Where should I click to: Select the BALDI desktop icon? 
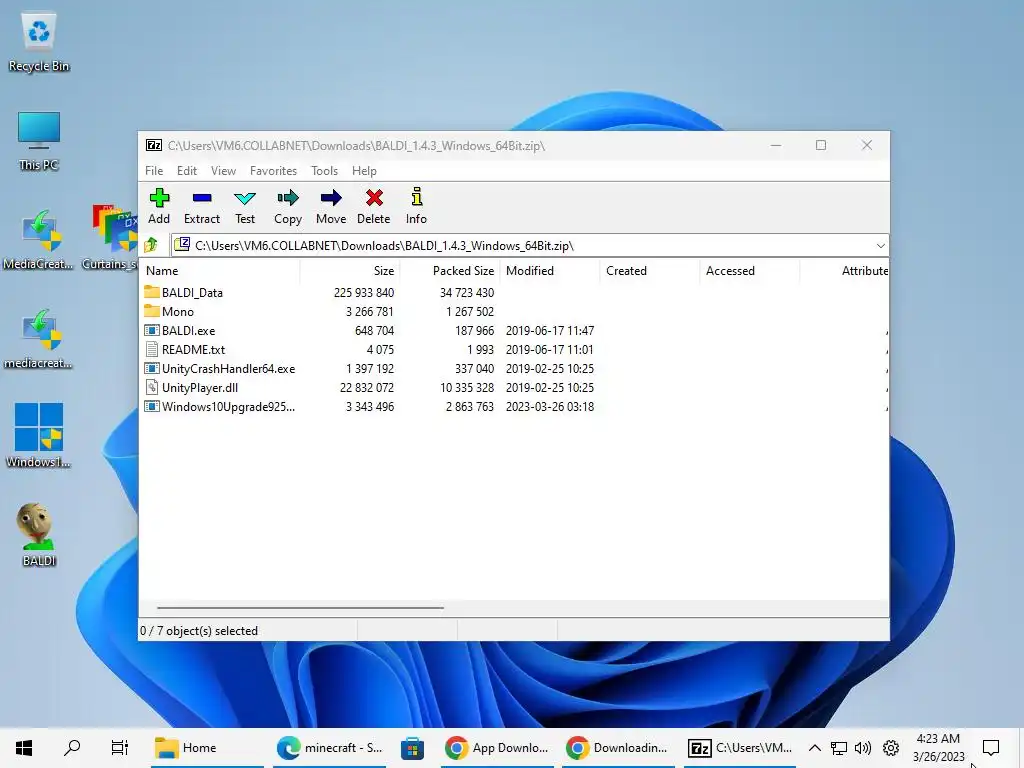pos(39,534)
